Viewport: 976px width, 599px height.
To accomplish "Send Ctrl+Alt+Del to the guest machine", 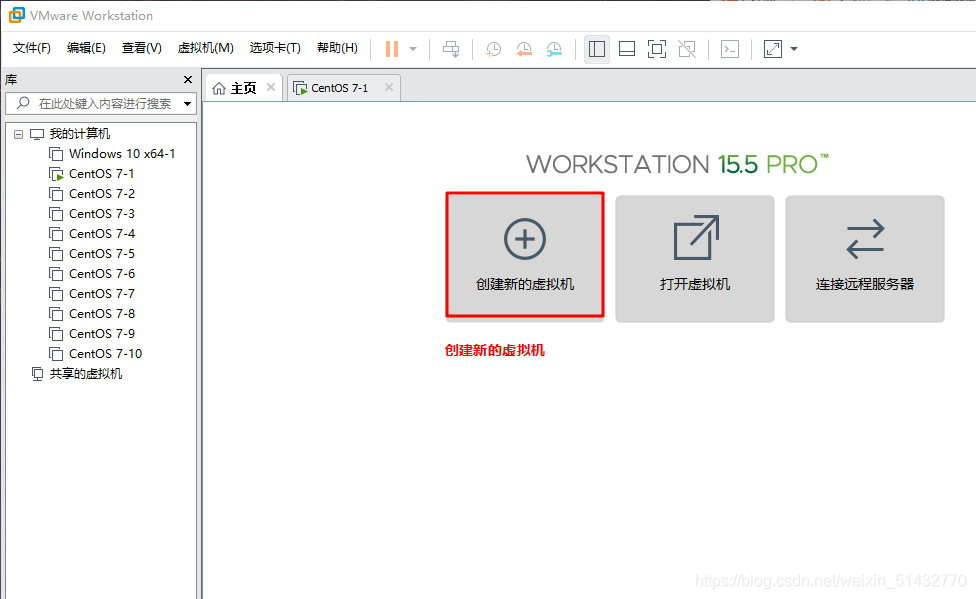I will 451,48.
